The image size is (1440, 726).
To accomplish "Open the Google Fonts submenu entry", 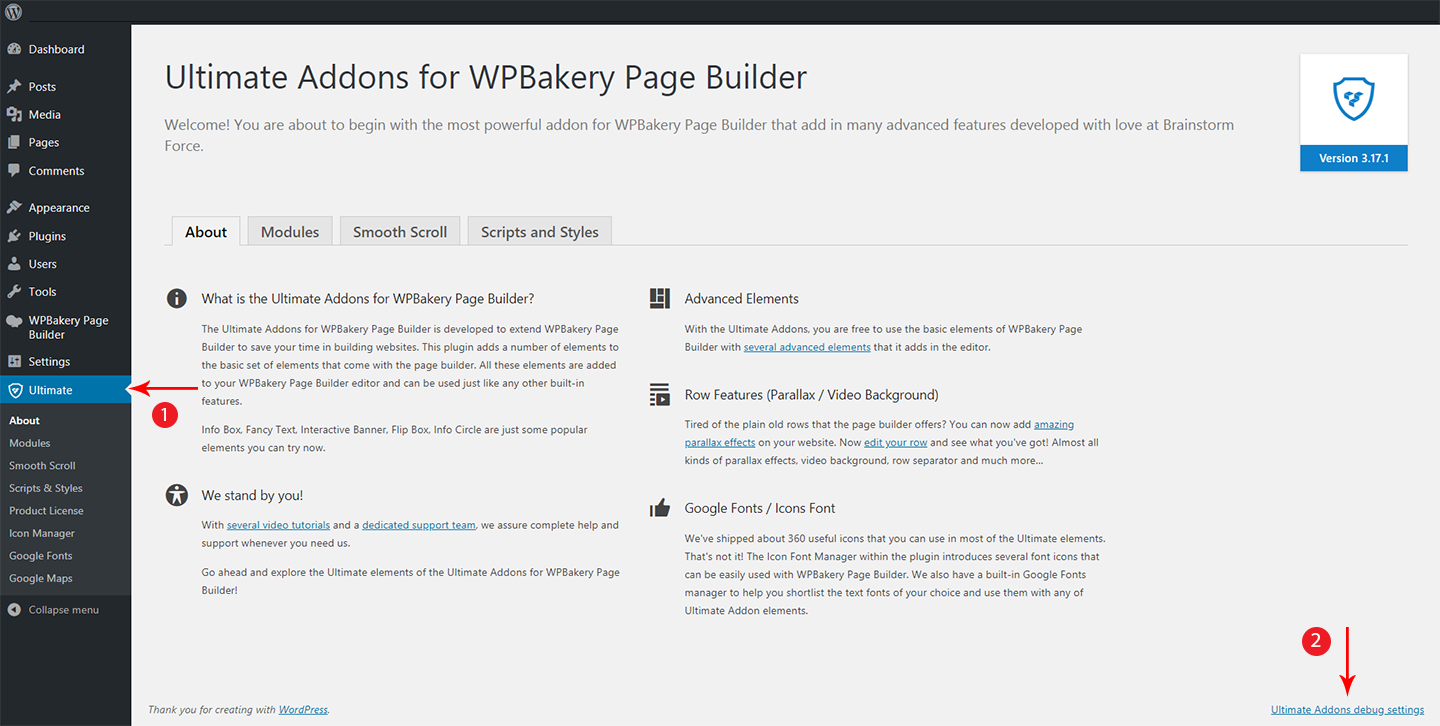I will [41, 556].
